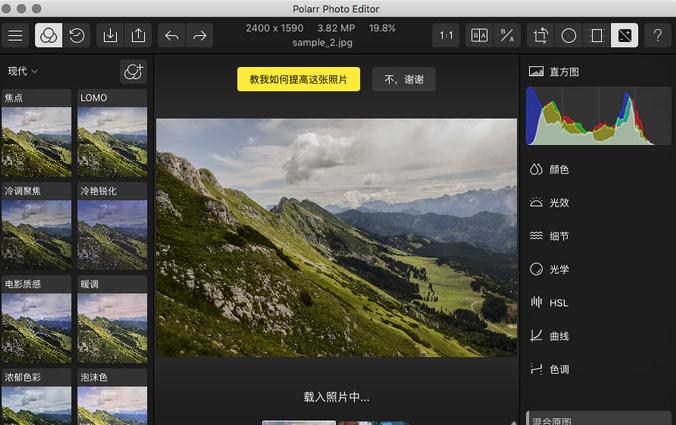The height and width of the screenshot is (425, 676).
Task: Click the 19.8% zoom value
Action: (x=382, y=28)
